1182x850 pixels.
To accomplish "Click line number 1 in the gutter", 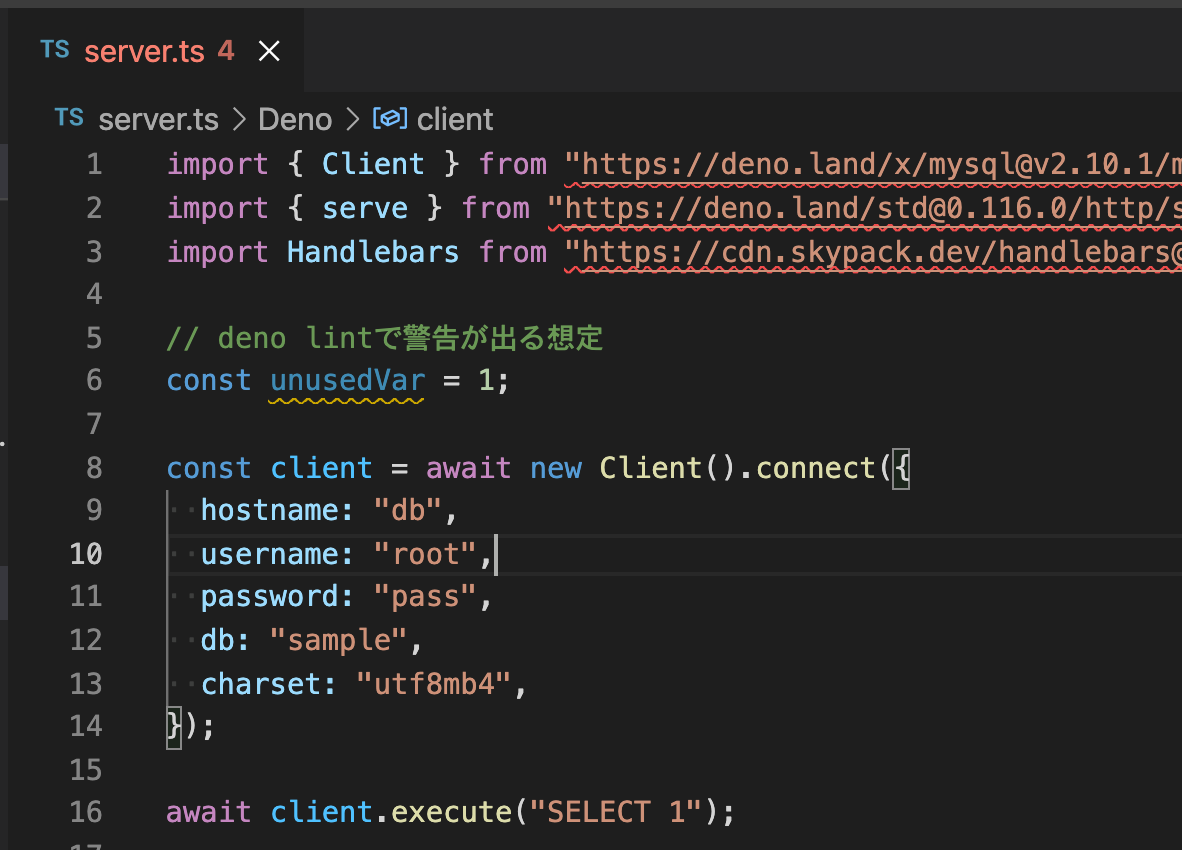I will click(x=94, y=164).
